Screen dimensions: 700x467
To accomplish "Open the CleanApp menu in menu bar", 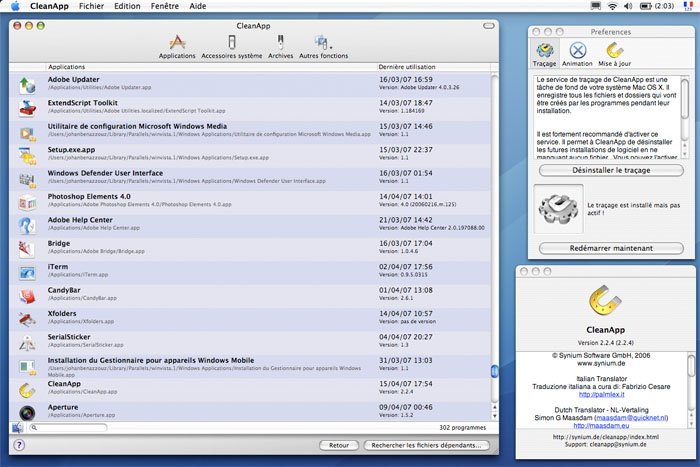I will tap(49, 6).
